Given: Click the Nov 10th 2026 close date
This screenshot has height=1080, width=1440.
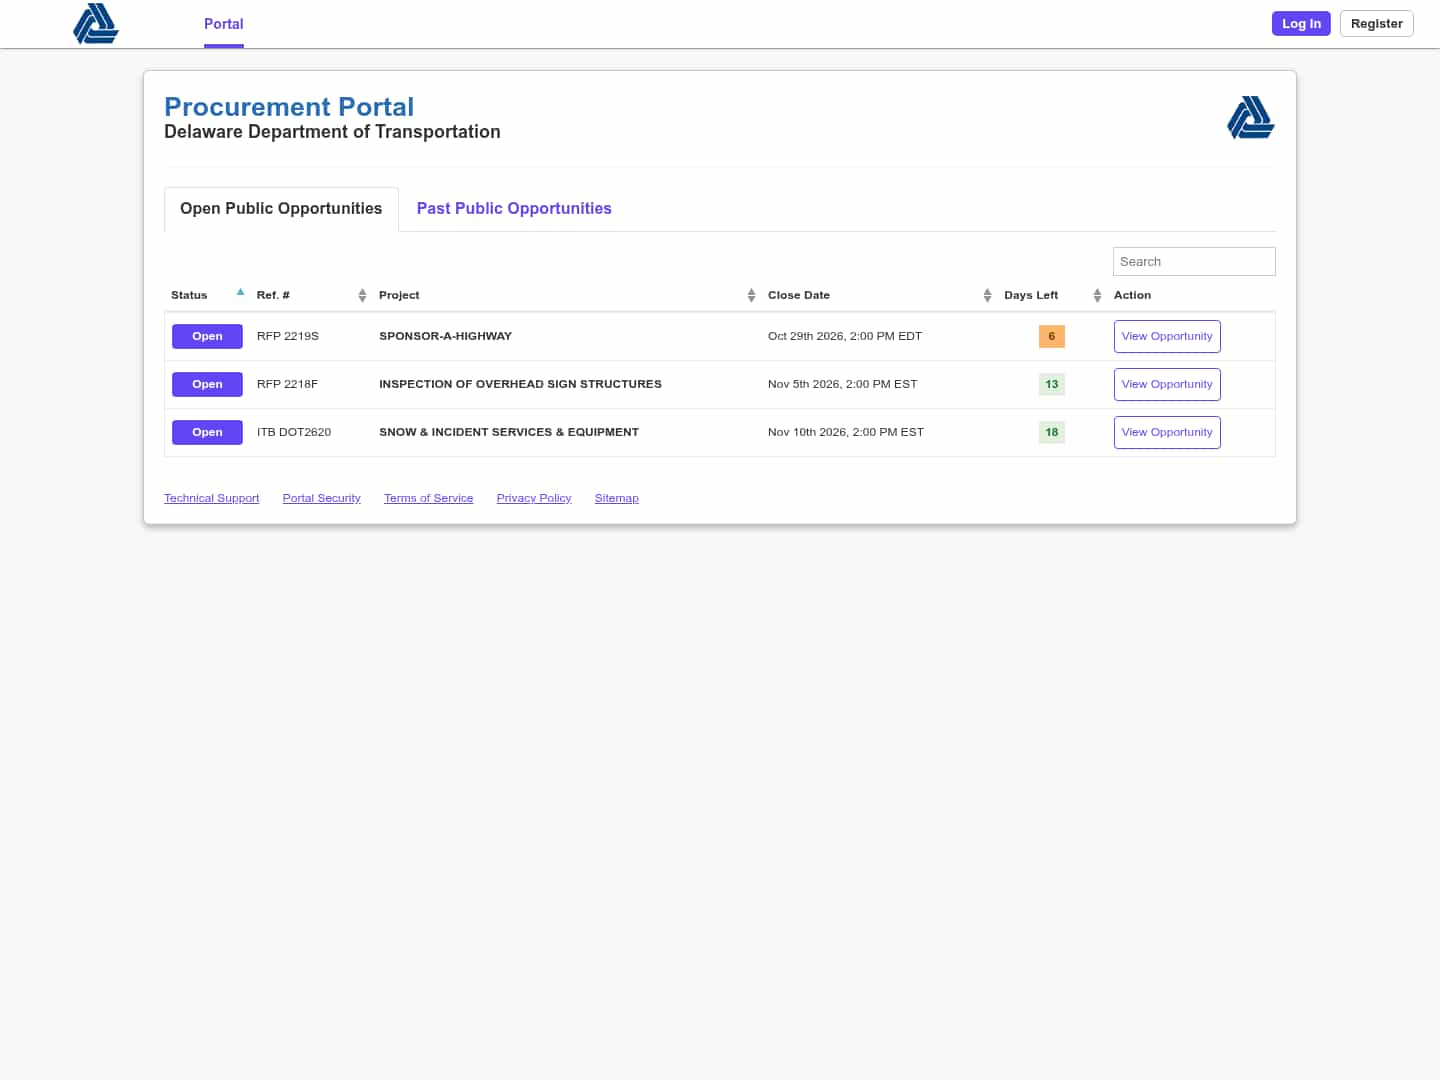Looking at the screenshot, I should click(x=846, y=433).
